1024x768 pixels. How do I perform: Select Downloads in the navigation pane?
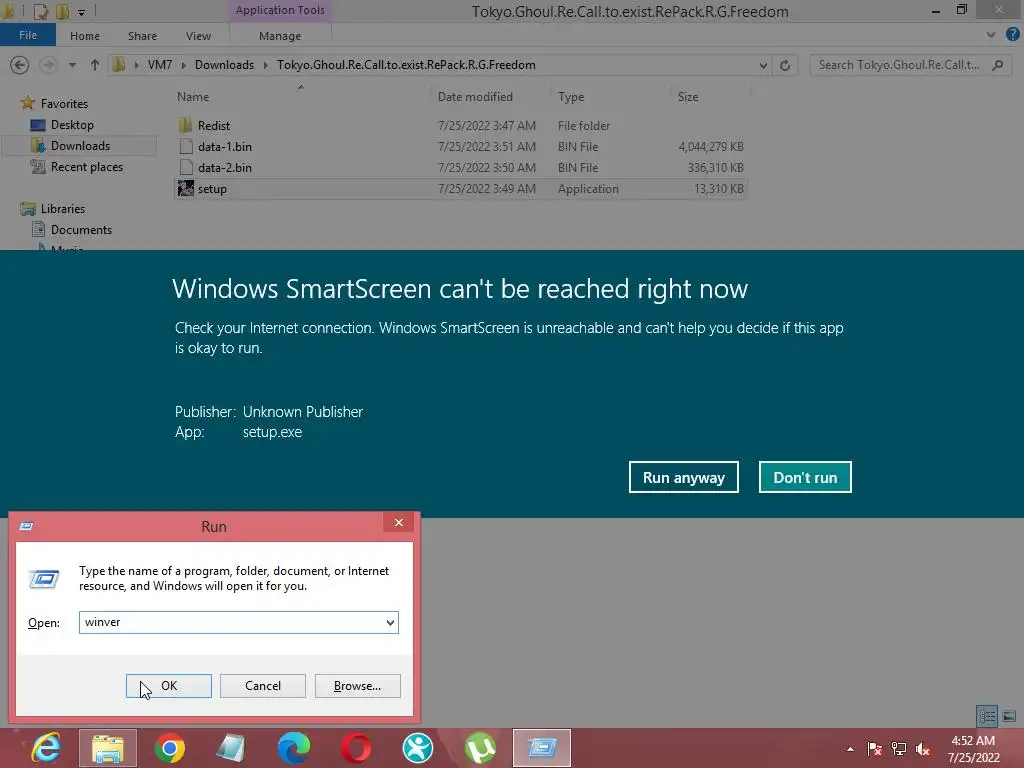tap(80, 146)
